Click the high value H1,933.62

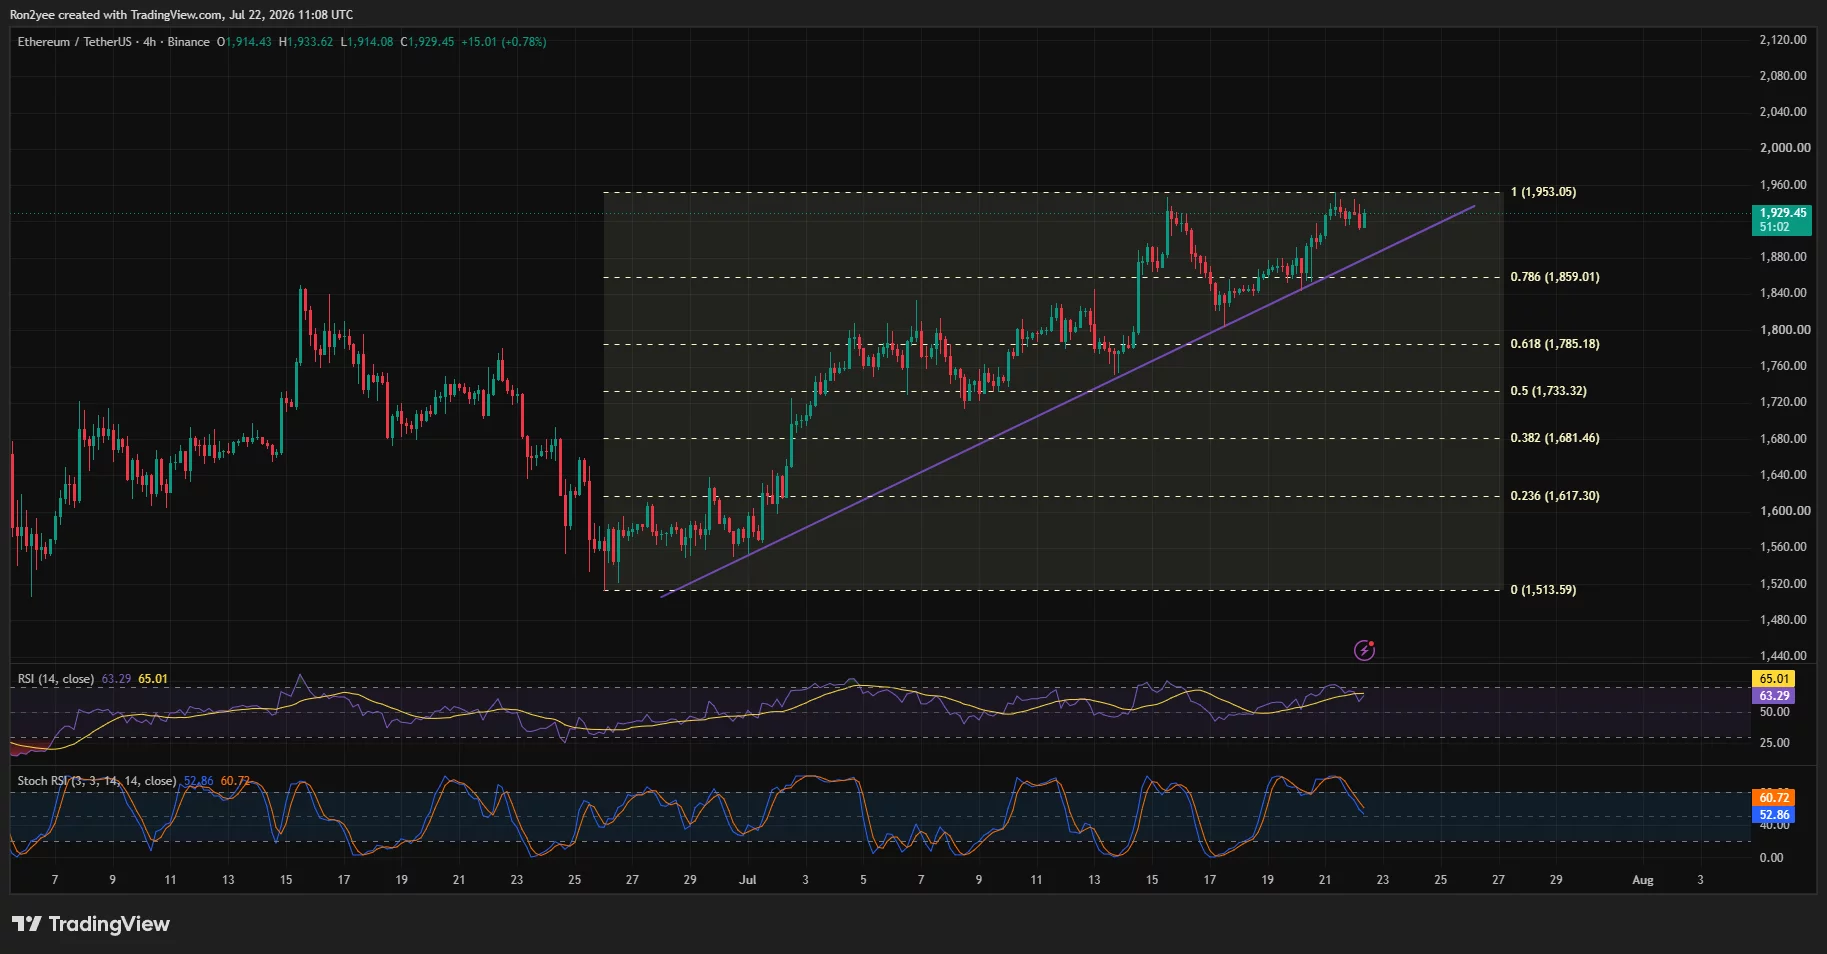point(306,42)
